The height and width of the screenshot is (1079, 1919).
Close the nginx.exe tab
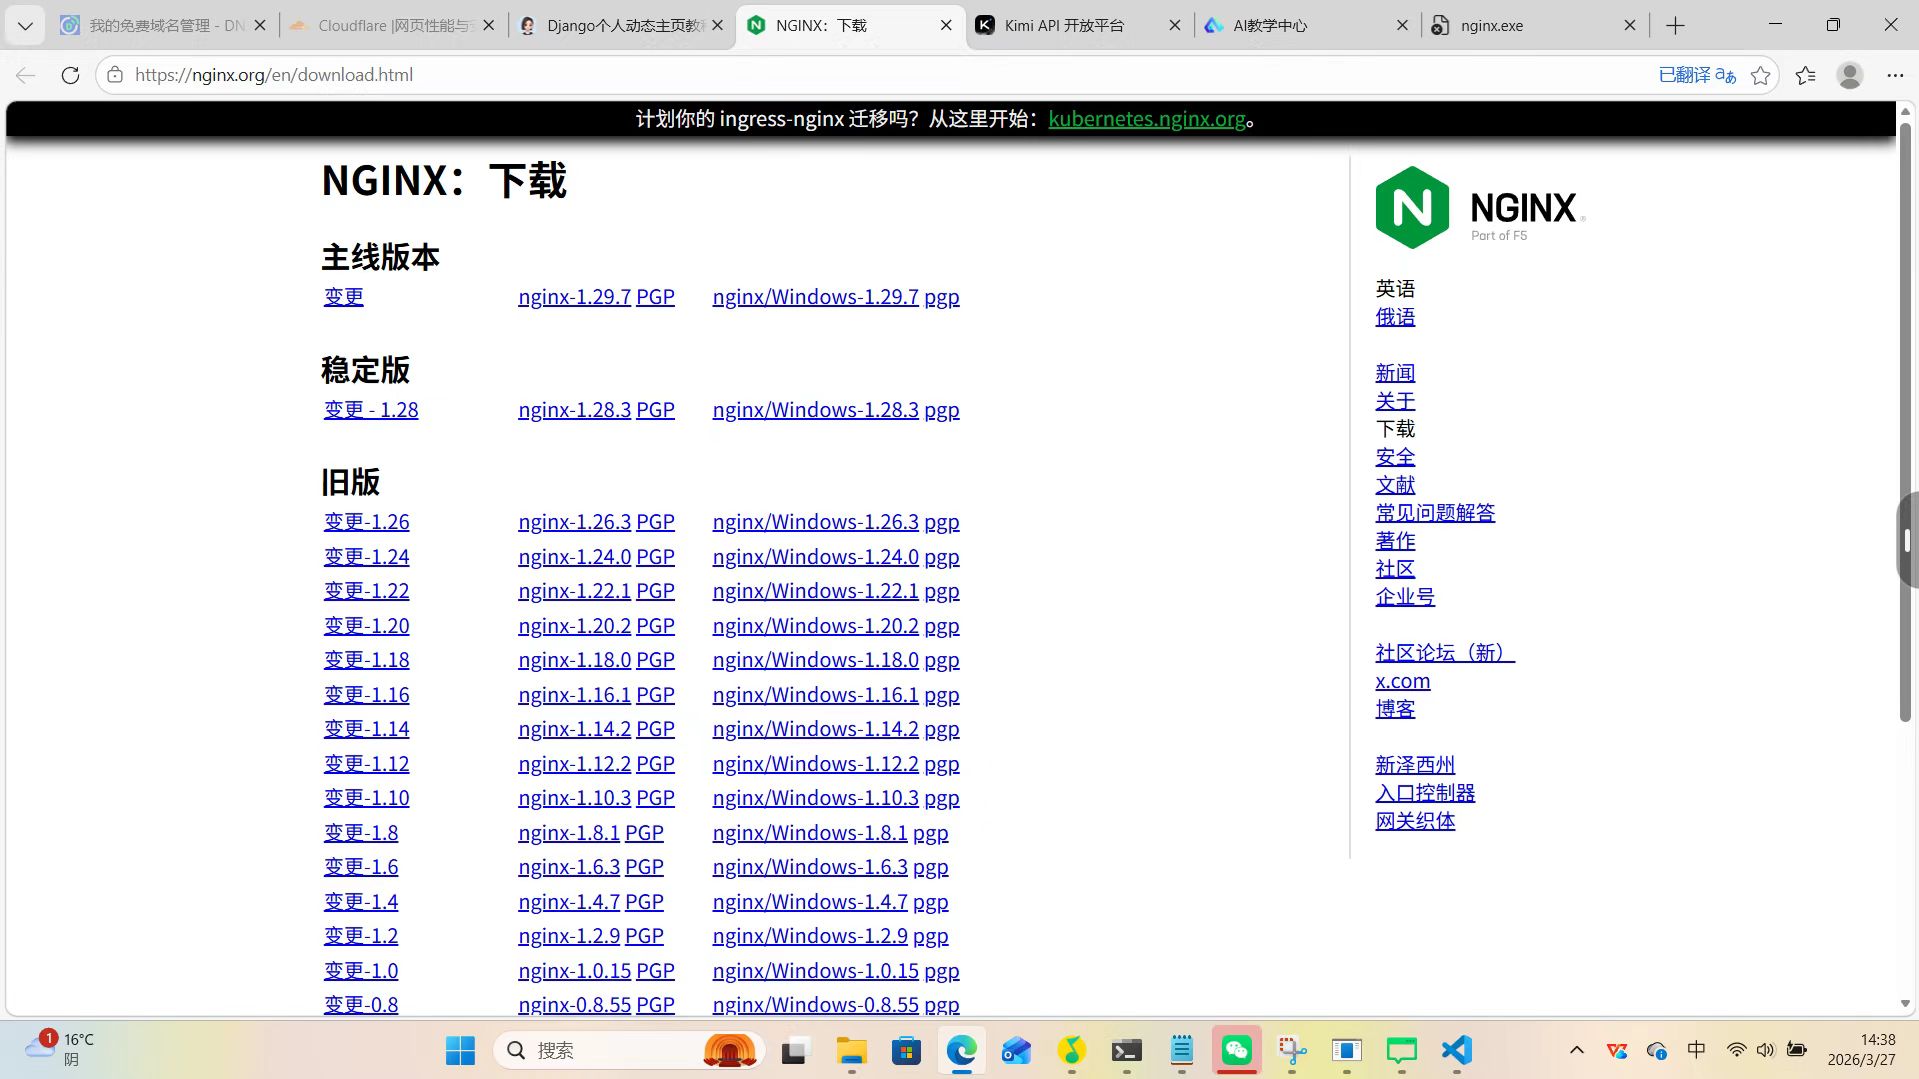(x=1630, y=26)
